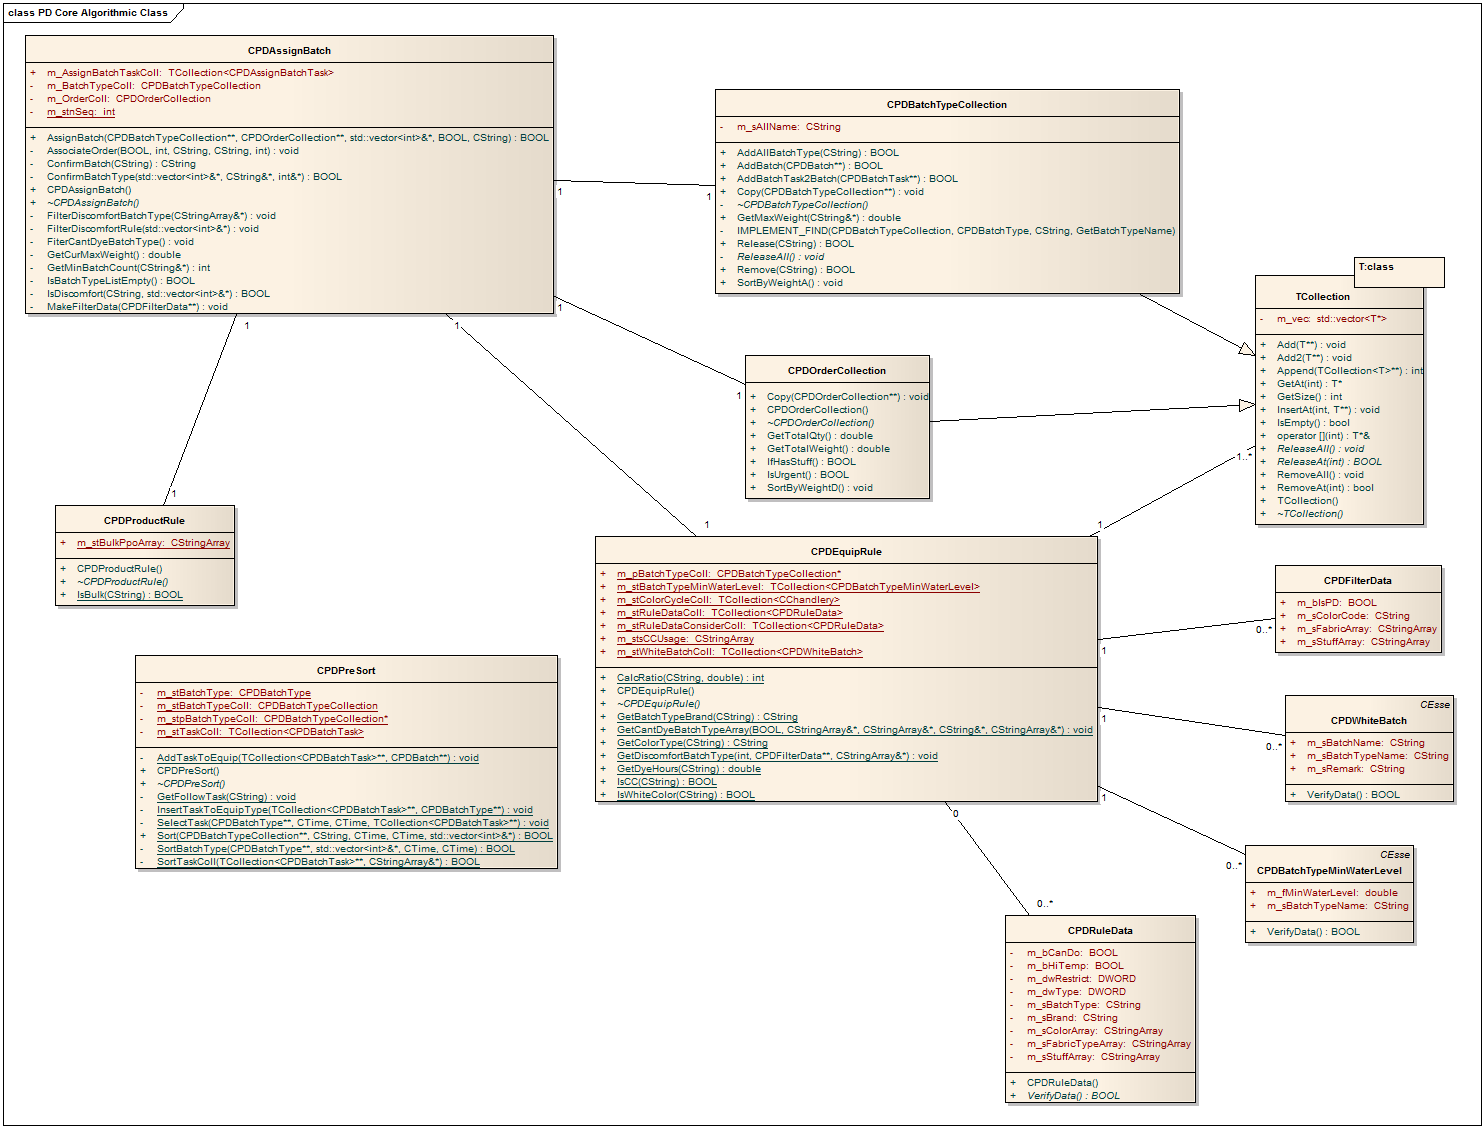
Task: Select the CPDFilterData class header
Action: click(1357, 581)
